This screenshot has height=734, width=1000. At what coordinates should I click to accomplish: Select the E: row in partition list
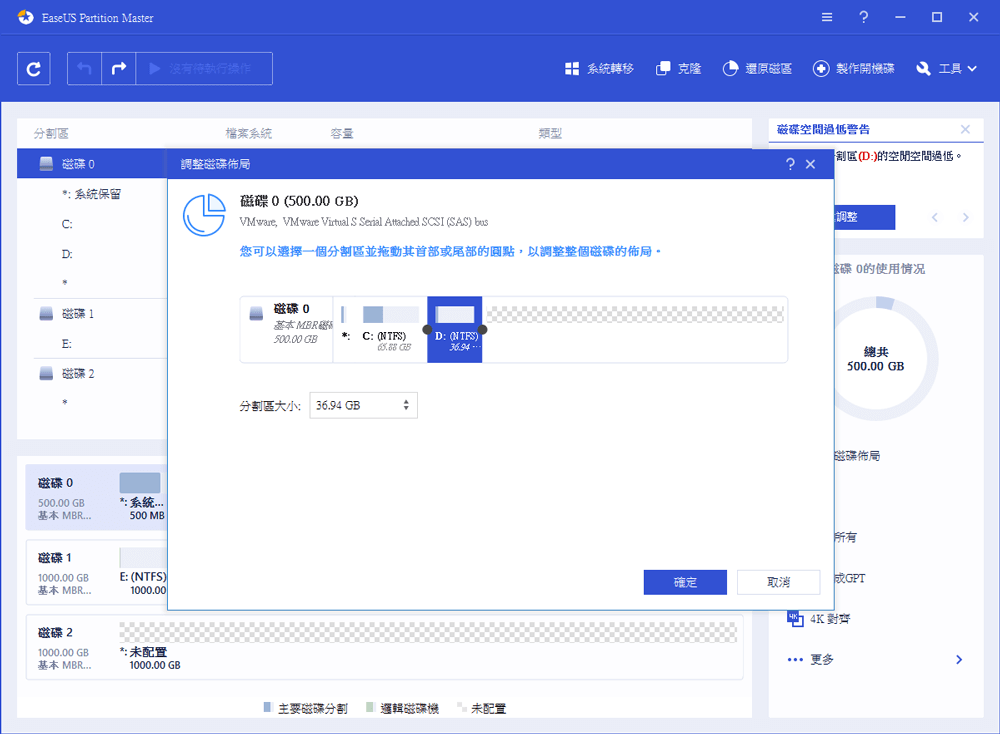[x=92, y=344]
